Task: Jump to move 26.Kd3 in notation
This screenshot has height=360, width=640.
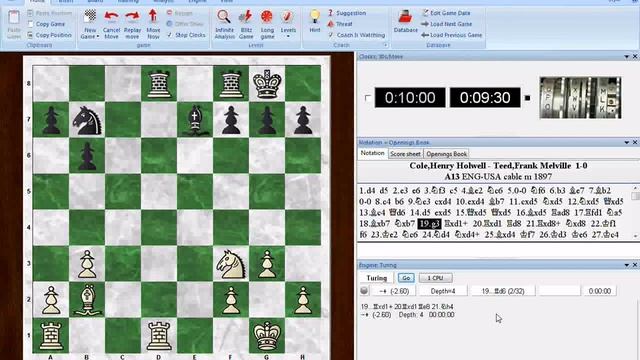Action: click(x=553, y=235)
